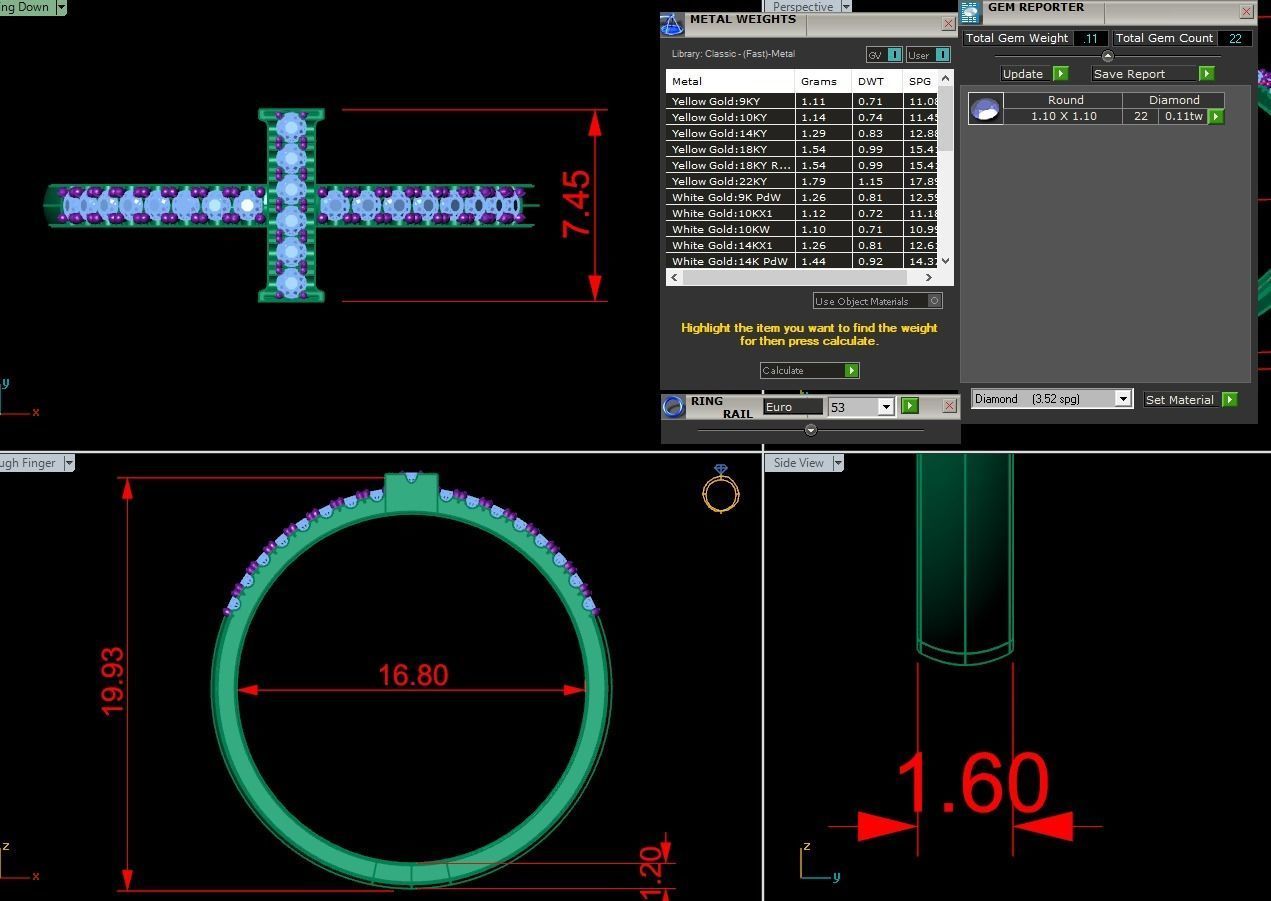Click the green arrow beside Calculate
This screenshot has width=1271, height=901.
tap(852, 371)
